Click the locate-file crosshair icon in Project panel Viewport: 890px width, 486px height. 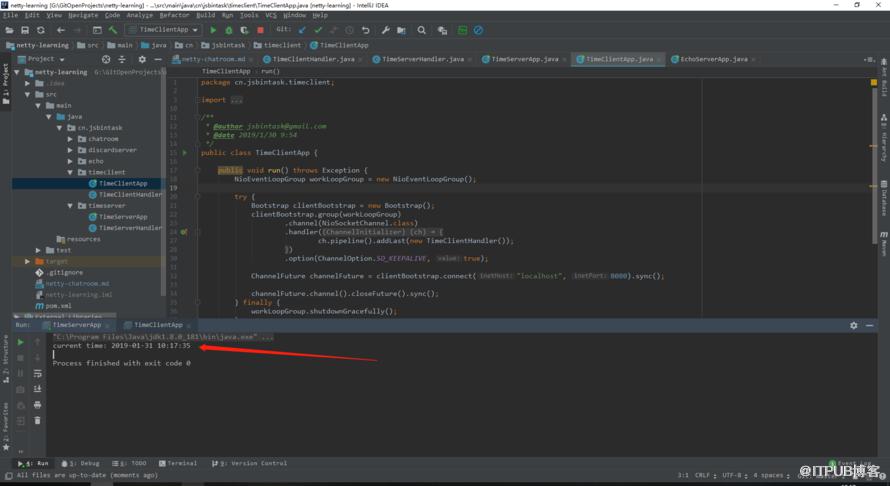point(106,59)
